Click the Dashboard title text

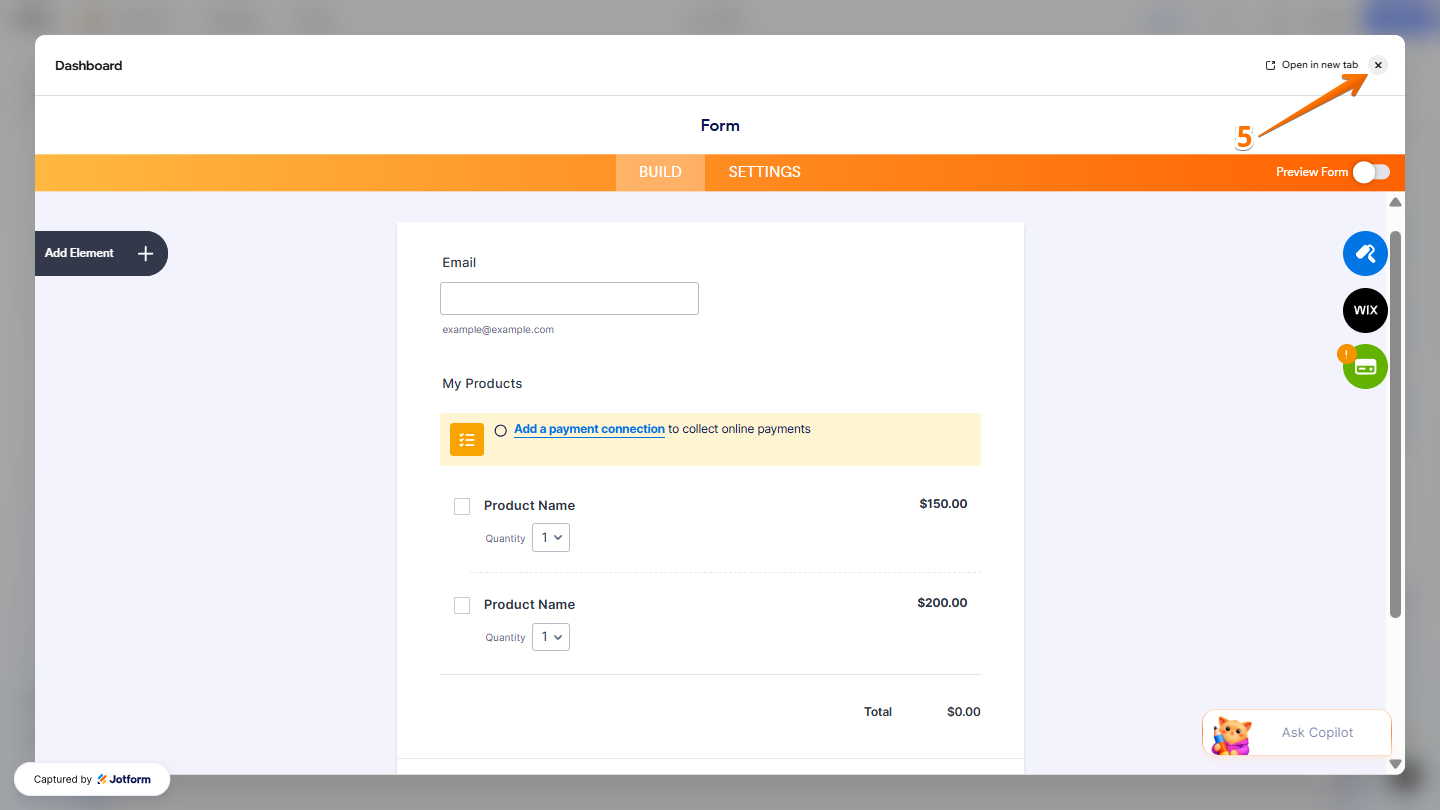pyautogui.click(x=89, y=66)
